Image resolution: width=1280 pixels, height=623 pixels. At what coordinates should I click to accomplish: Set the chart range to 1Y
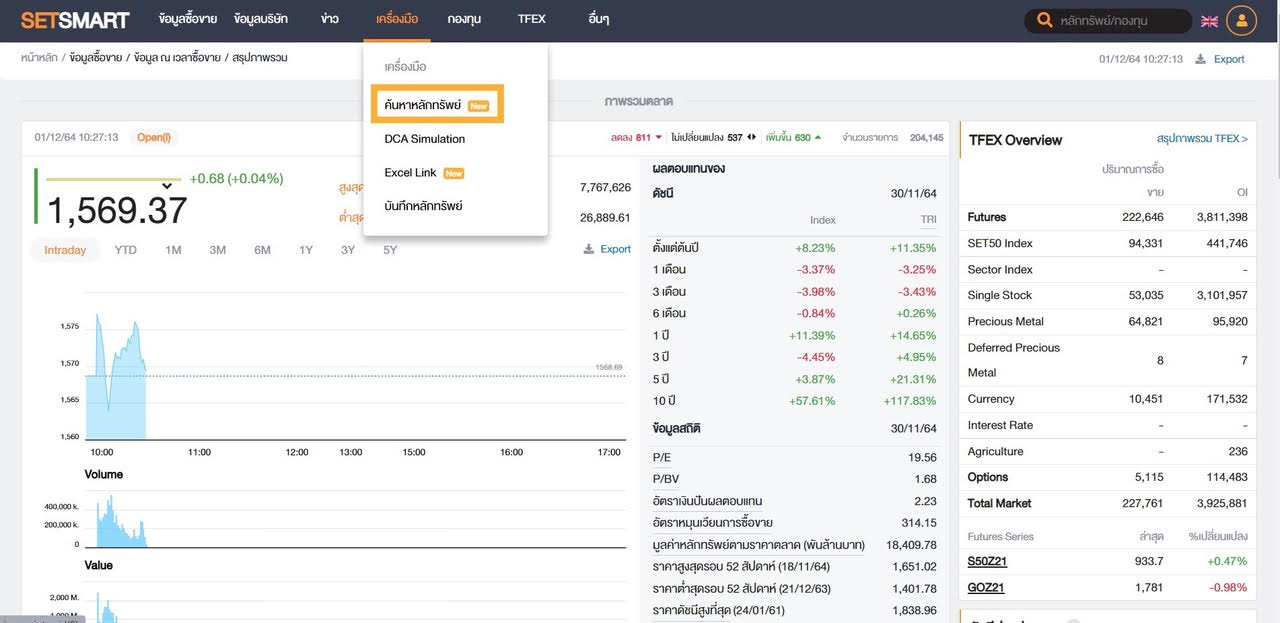(x=306, y=250)
